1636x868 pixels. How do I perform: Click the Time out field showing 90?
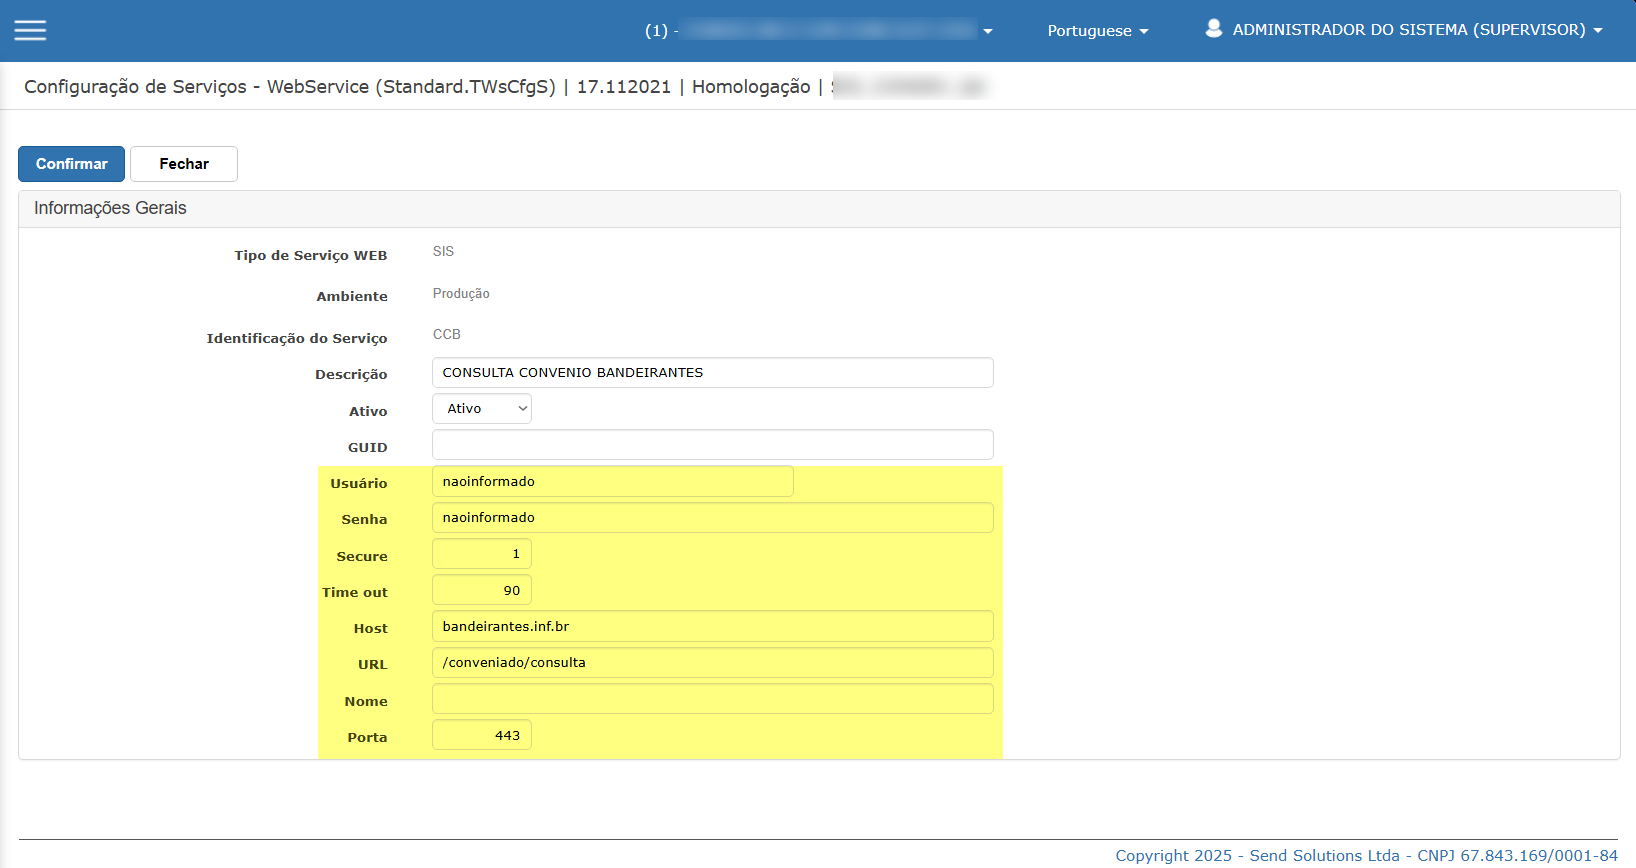tap(482, 590)
